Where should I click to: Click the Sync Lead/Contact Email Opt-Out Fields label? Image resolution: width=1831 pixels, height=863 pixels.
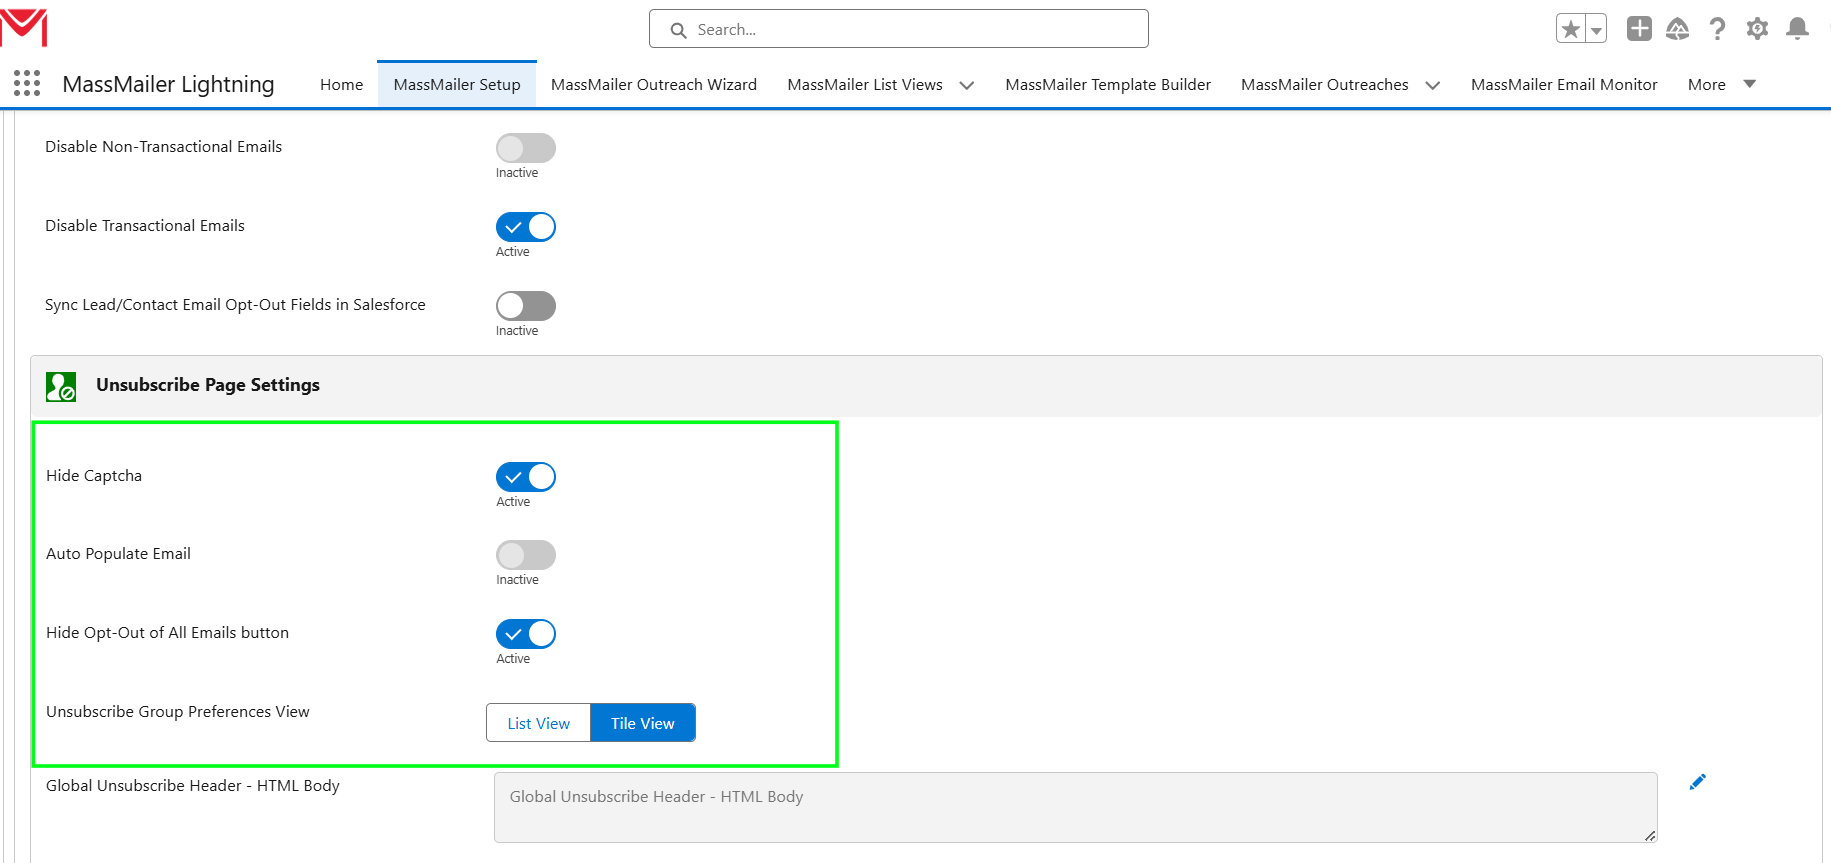tap(235, 305)
